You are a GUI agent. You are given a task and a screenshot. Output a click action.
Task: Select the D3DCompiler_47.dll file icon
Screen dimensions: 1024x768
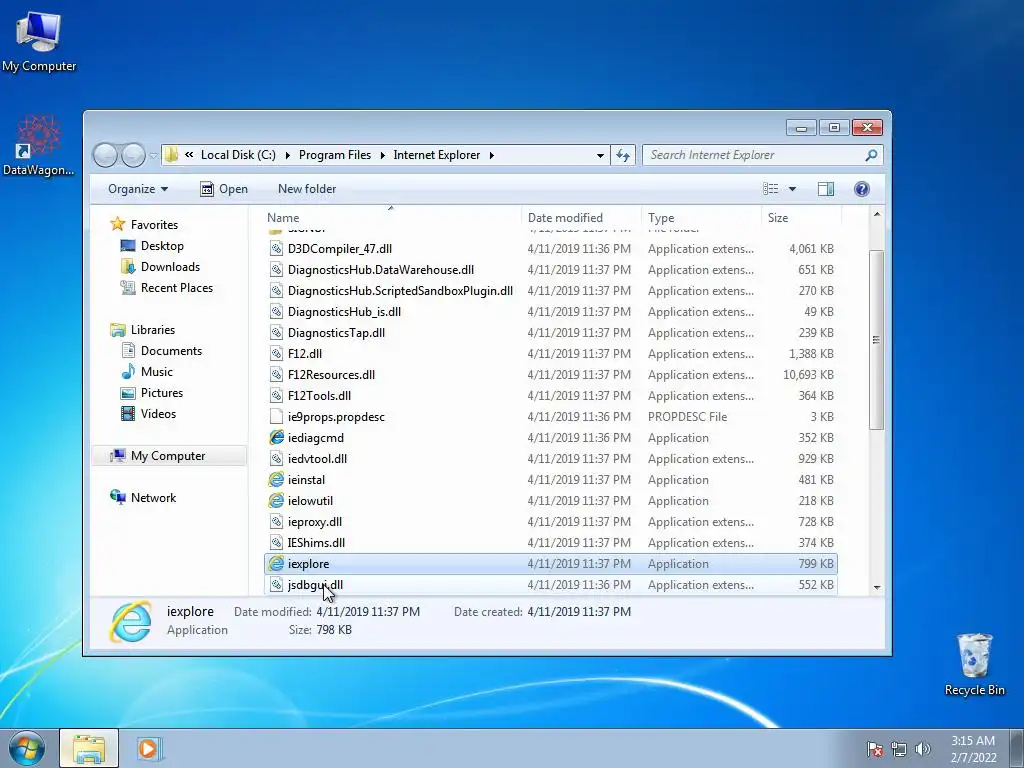(277, 249)
